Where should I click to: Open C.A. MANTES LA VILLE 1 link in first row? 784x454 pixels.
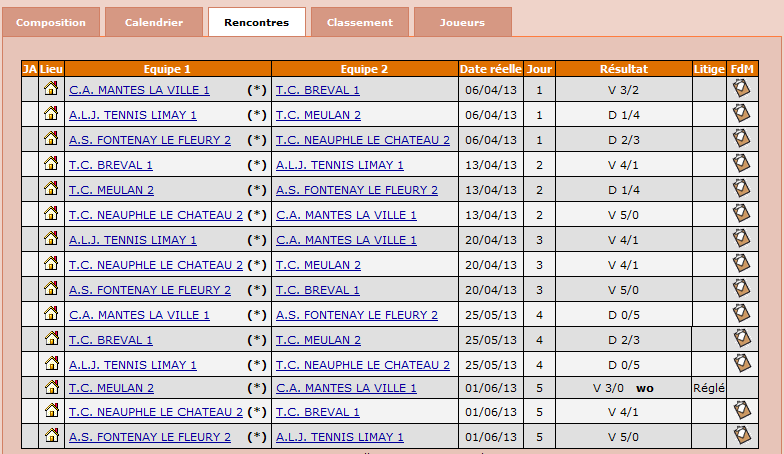pyautogui.click(x=139, y=90)
